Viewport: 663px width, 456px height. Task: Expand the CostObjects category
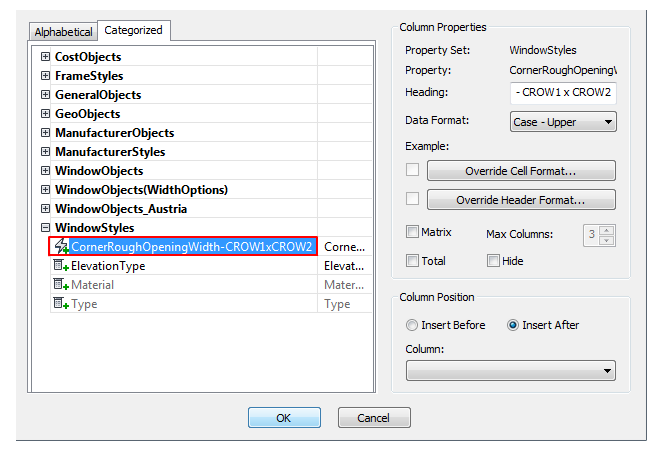point(45,56)
